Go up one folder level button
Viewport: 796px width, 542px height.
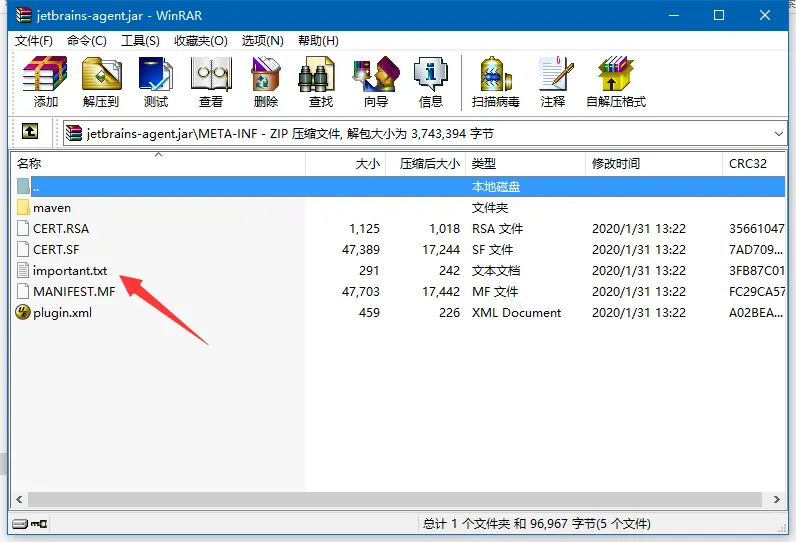tap(29, 132)
